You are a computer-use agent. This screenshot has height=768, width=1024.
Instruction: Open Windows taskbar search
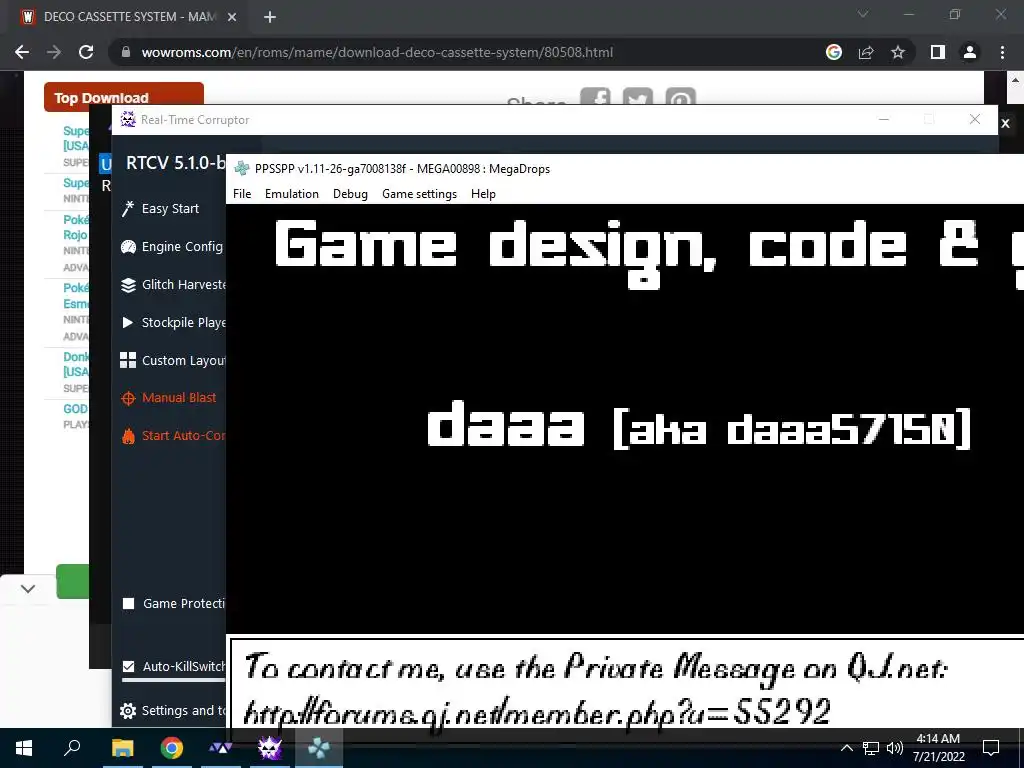tap(72, 747)
